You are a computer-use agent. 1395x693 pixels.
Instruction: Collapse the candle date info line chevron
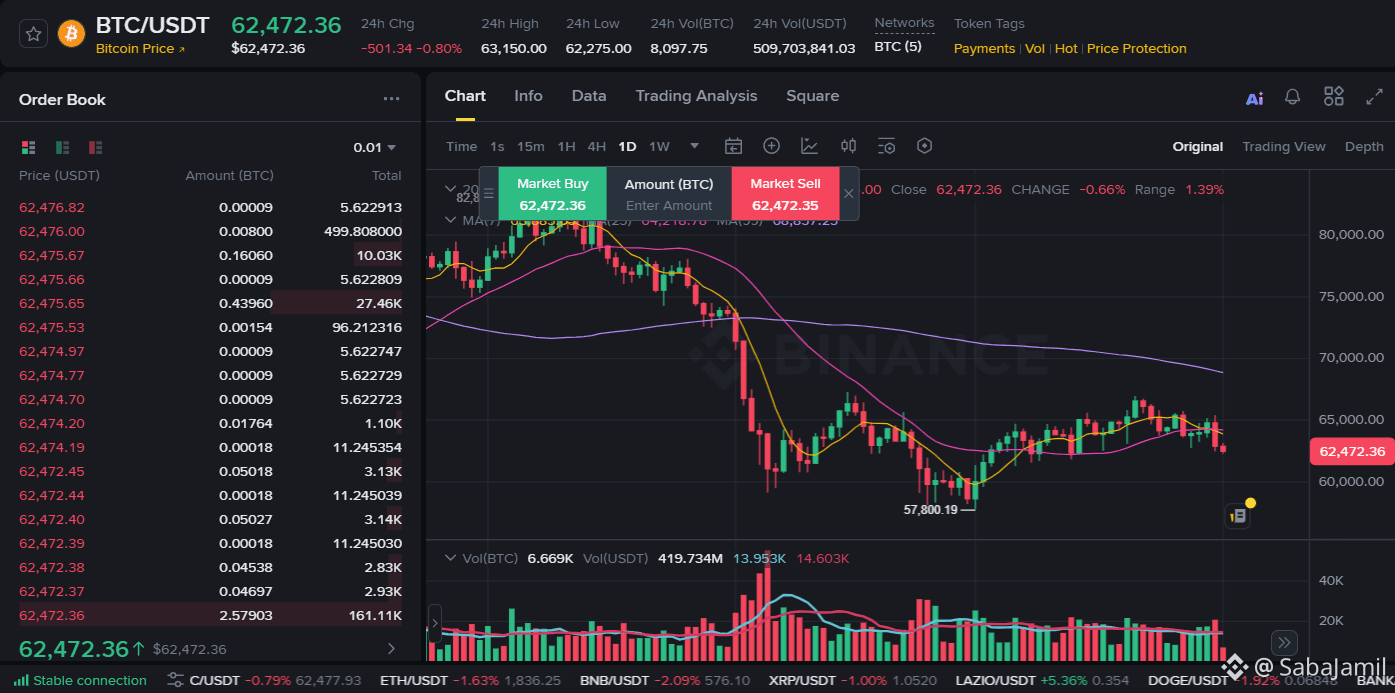tap(450, 189)
